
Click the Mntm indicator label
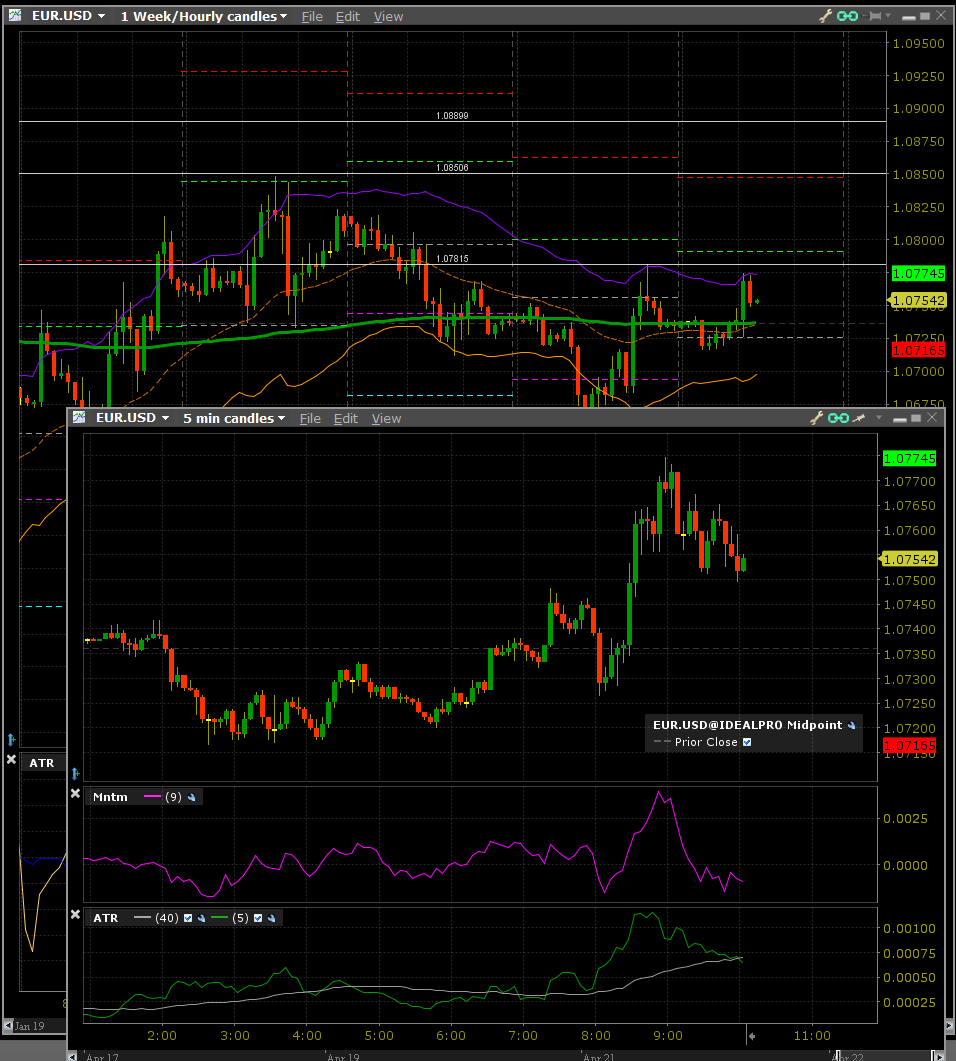point(110,797)
